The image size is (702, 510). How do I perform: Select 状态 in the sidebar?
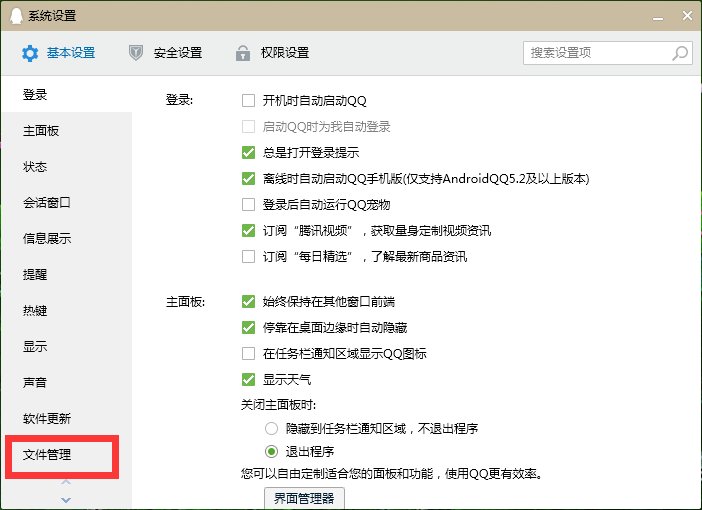click(66, 167)
